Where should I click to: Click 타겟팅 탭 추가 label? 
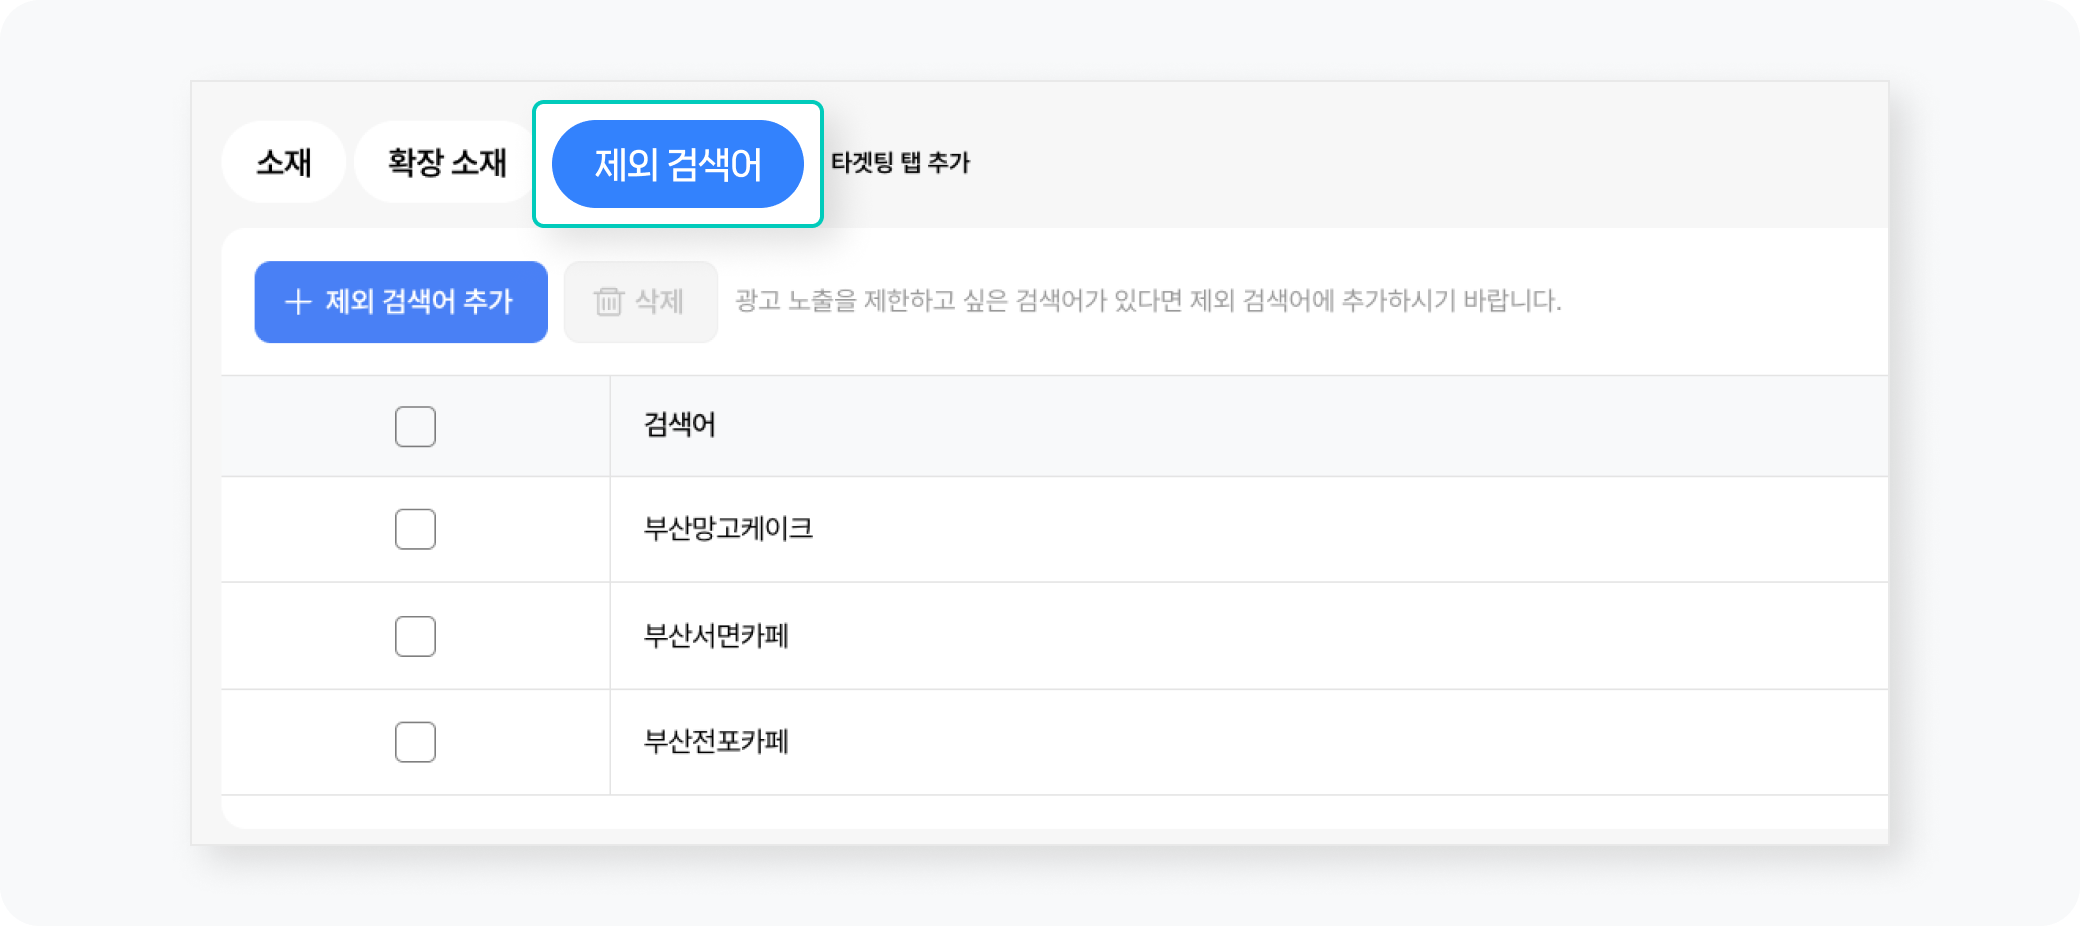click(900, 163)
